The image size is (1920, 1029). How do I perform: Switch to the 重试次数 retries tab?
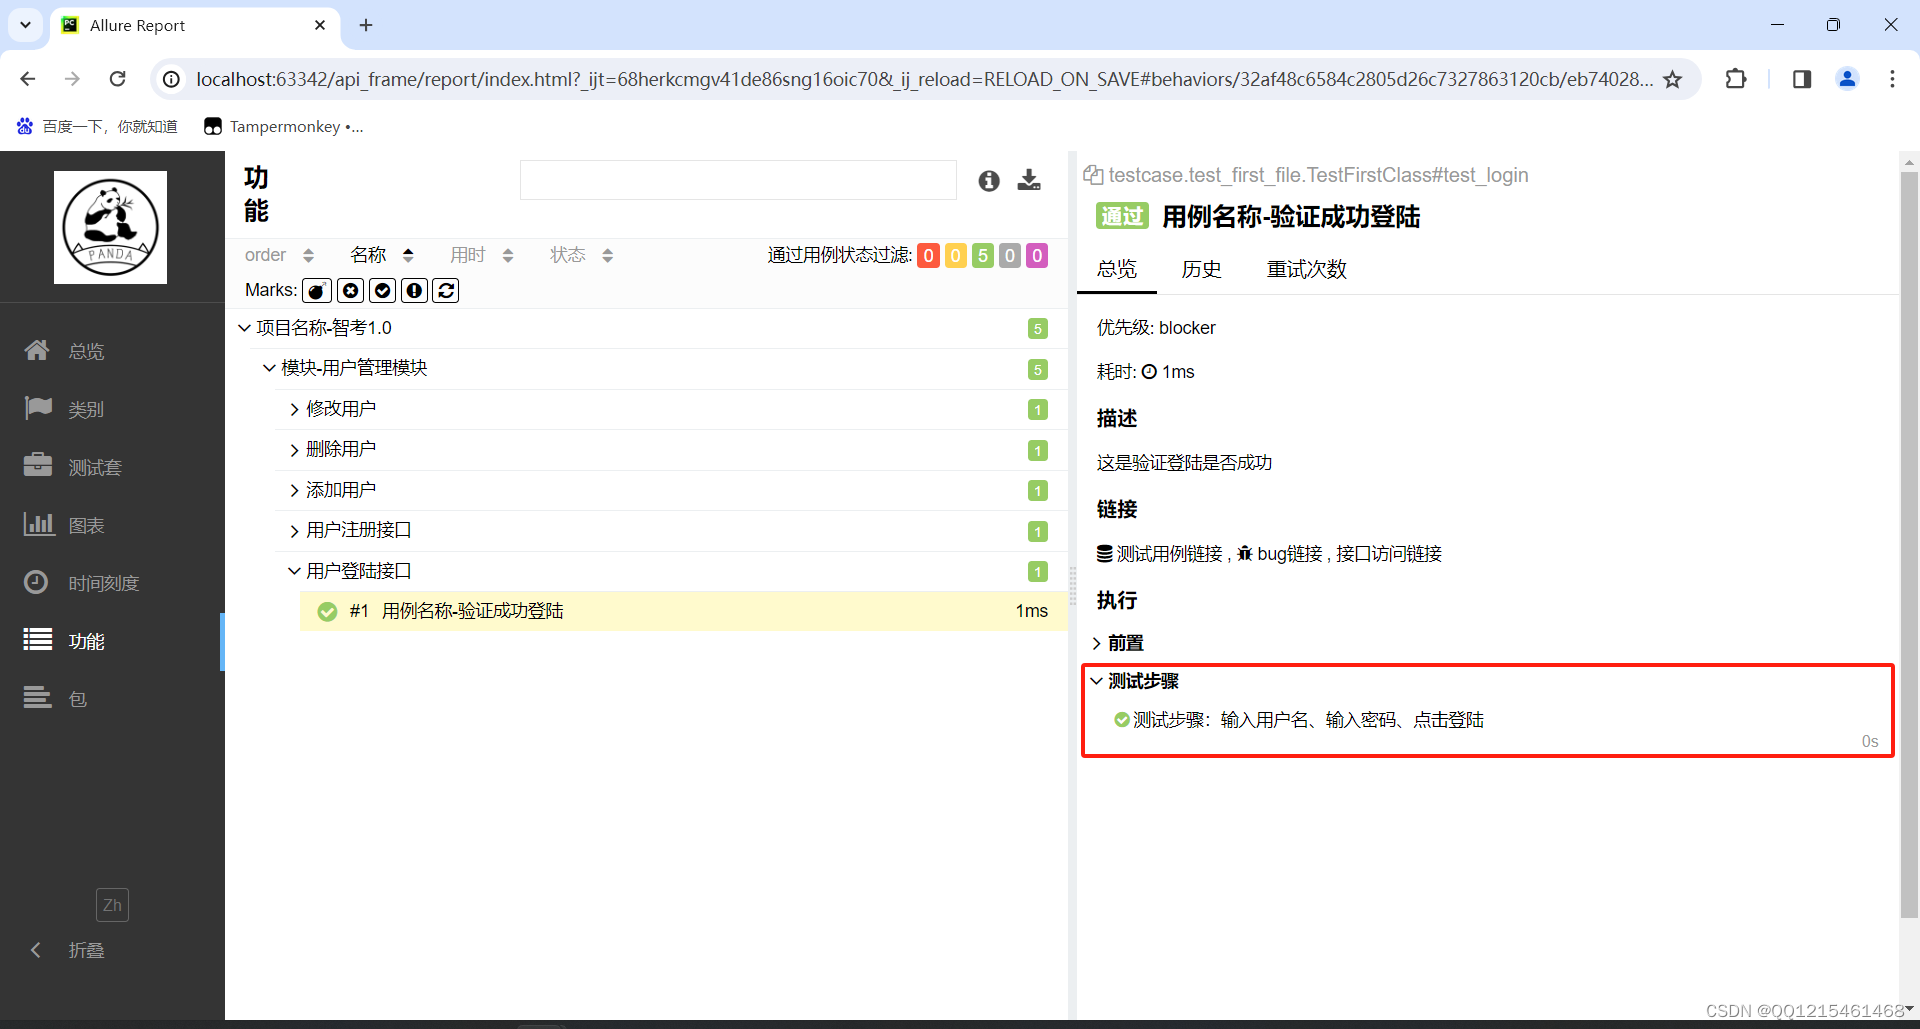coord(1306,269)
